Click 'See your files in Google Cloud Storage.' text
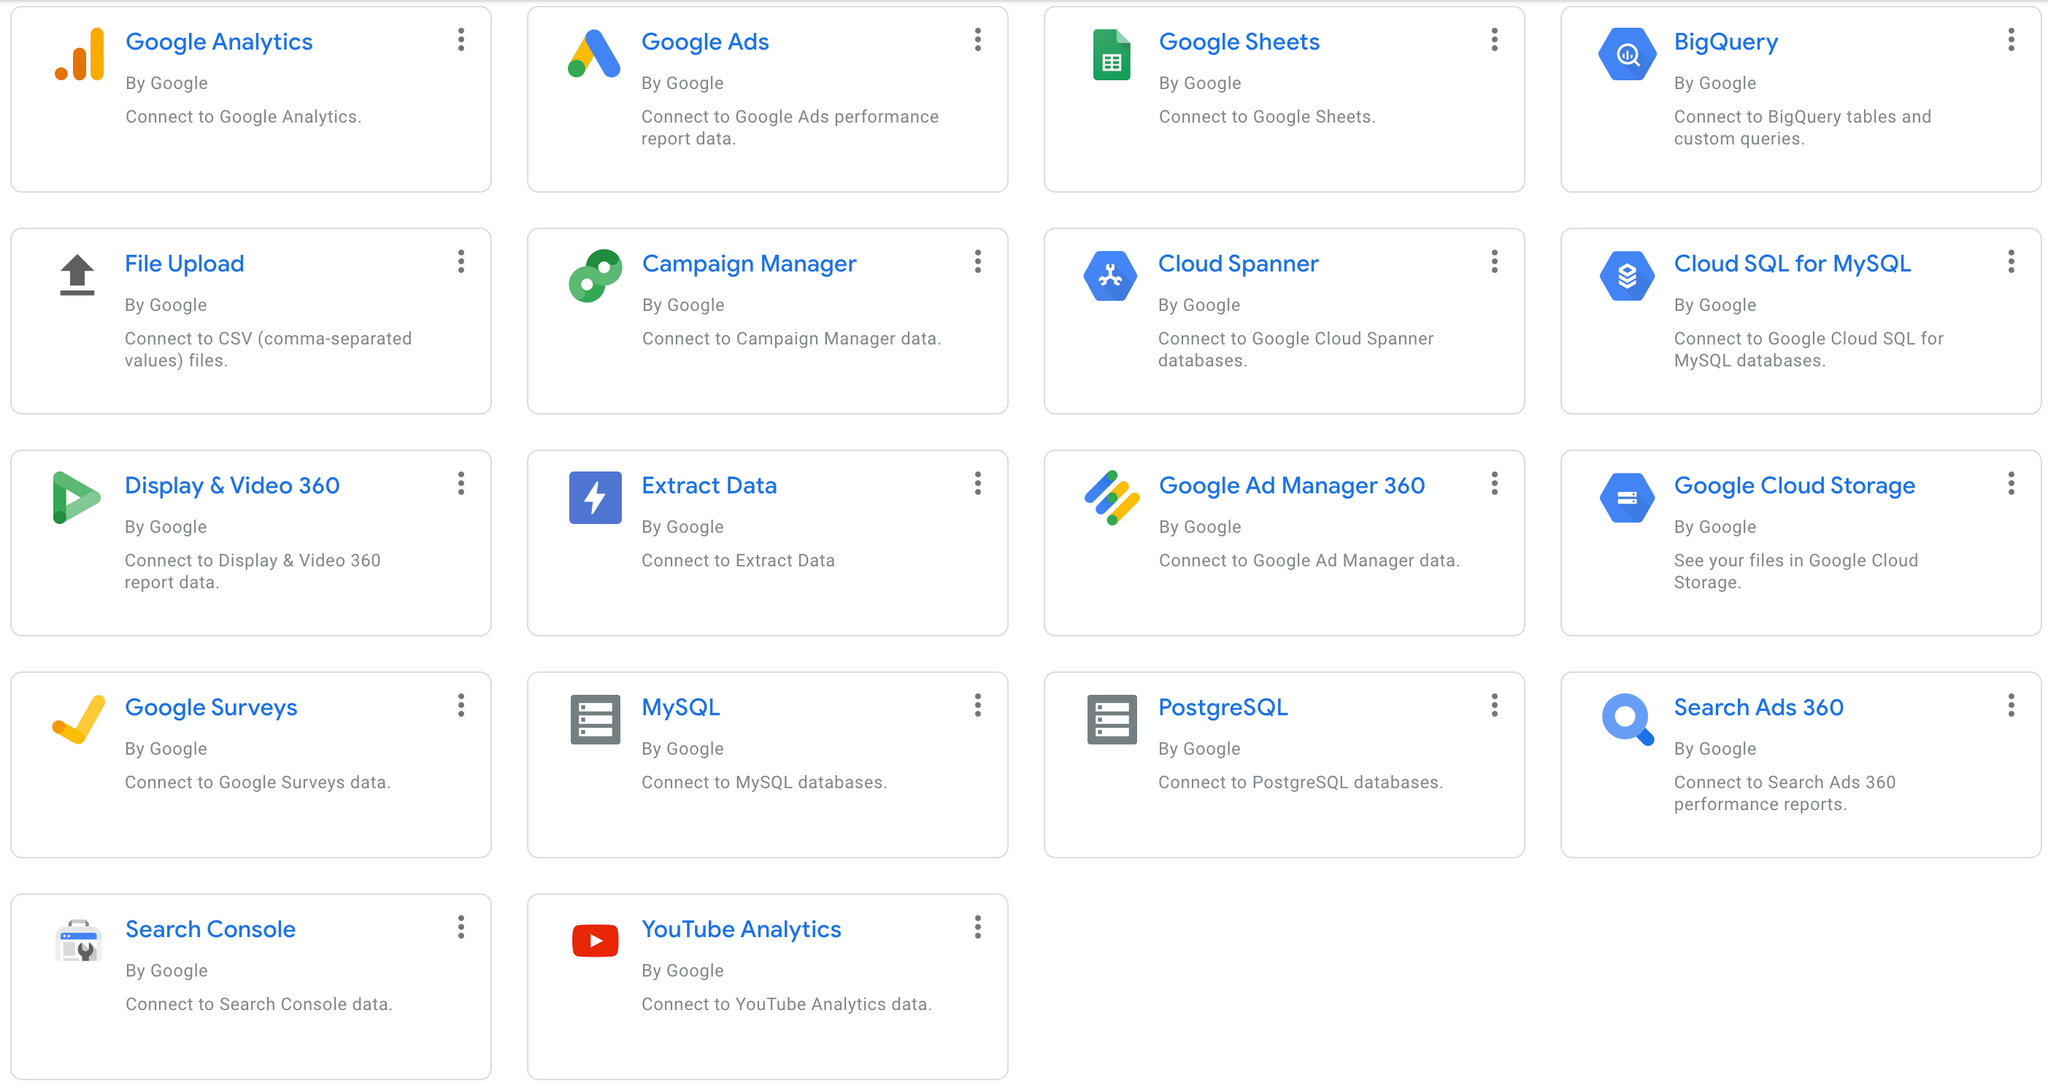The image size is (2048, 1086). click(1796, 572)
